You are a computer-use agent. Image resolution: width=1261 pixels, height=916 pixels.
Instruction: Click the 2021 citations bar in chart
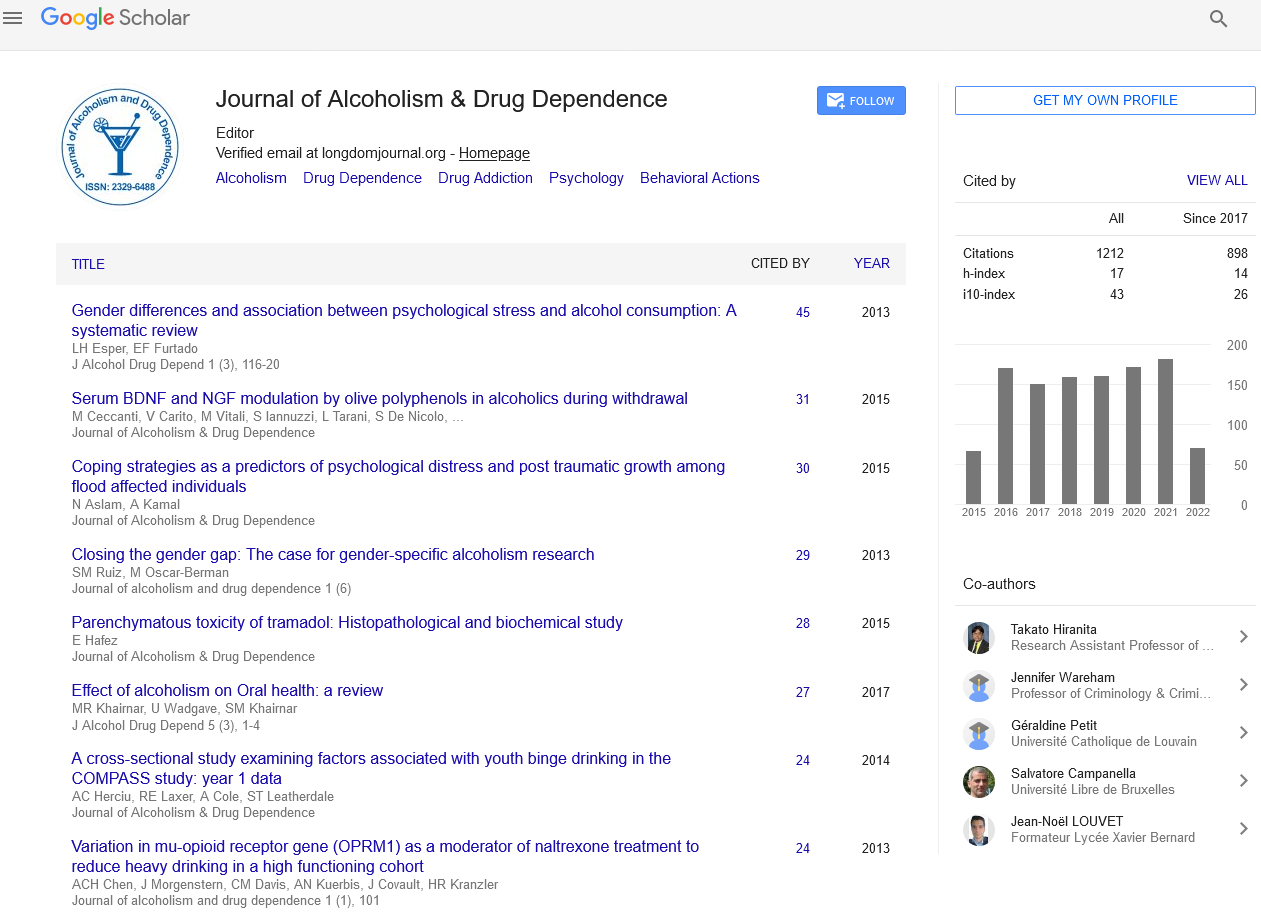(x=1165, y=431)
